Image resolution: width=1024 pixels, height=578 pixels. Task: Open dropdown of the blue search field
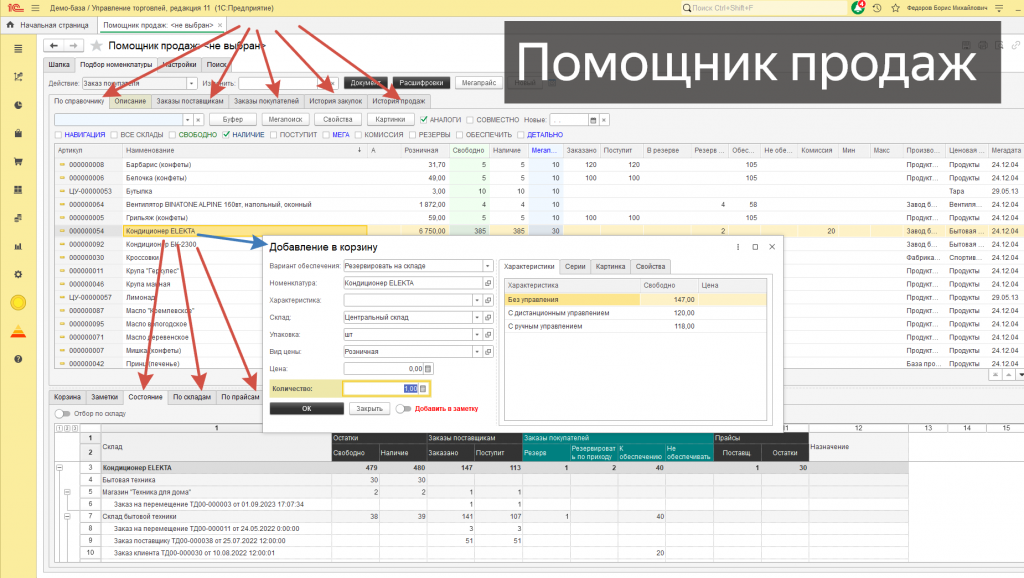(187, 120)
